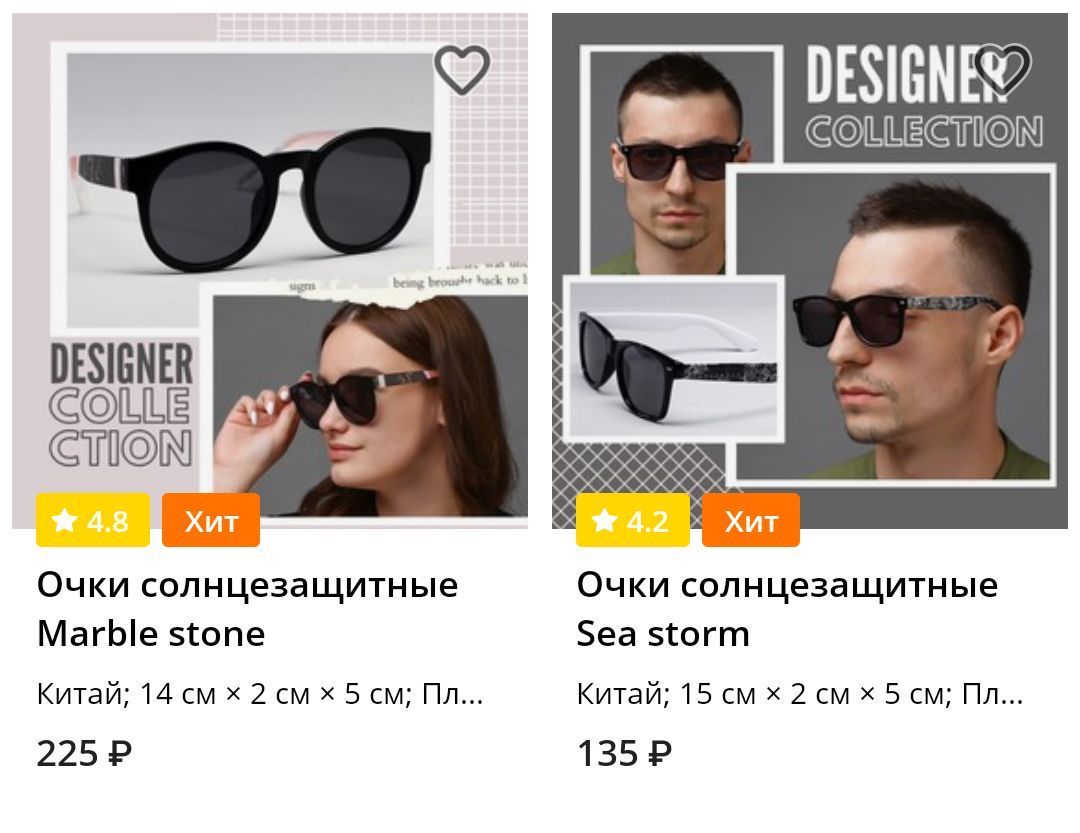Click the Хит badge on Marble stone
The width and height of the screenshot is (1080, 833).
click(211, 520)
